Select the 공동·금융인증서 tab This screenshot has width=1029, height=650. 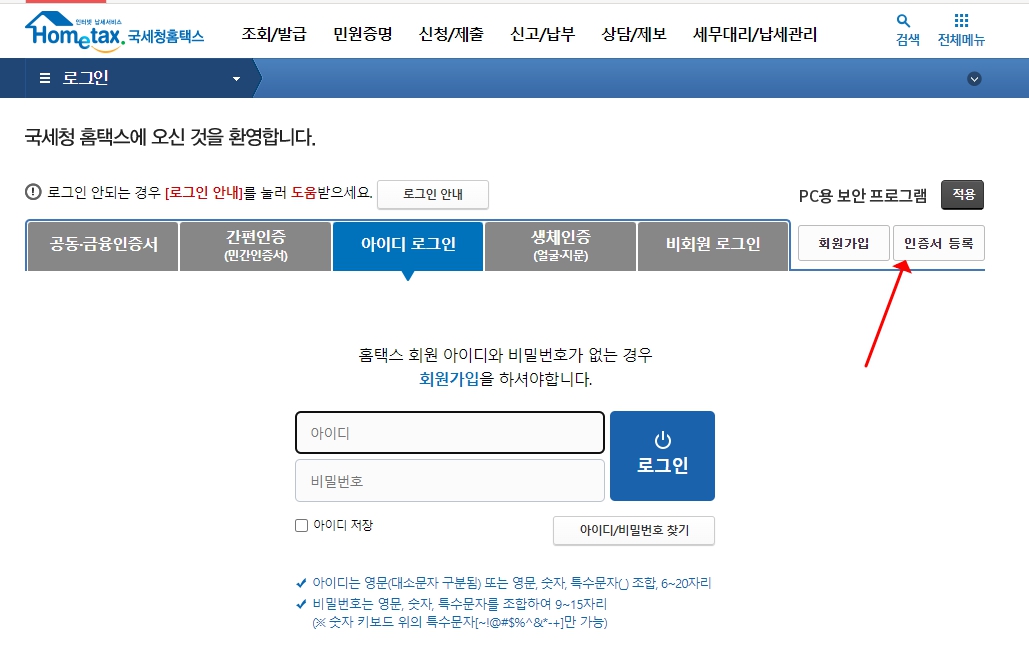[x=103, y=246]
